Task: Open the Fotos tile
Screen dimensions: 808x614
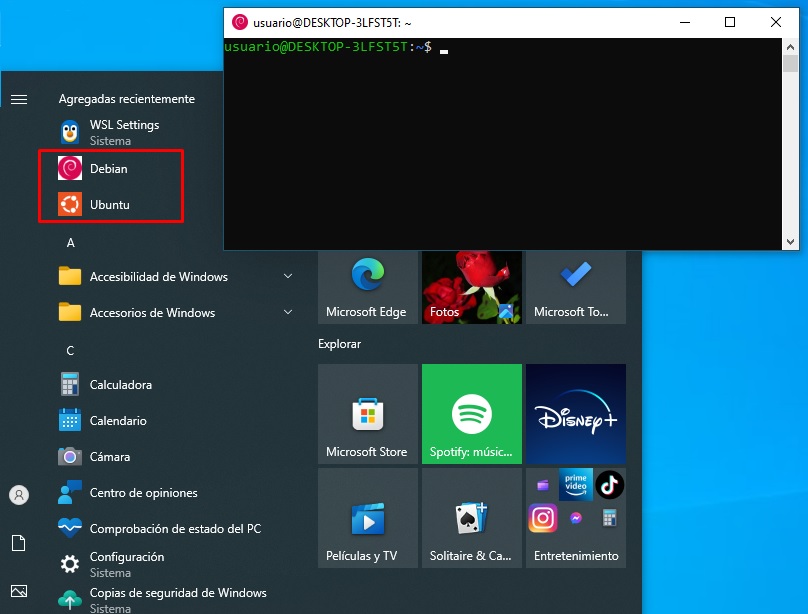Action: tap(472, 287)
